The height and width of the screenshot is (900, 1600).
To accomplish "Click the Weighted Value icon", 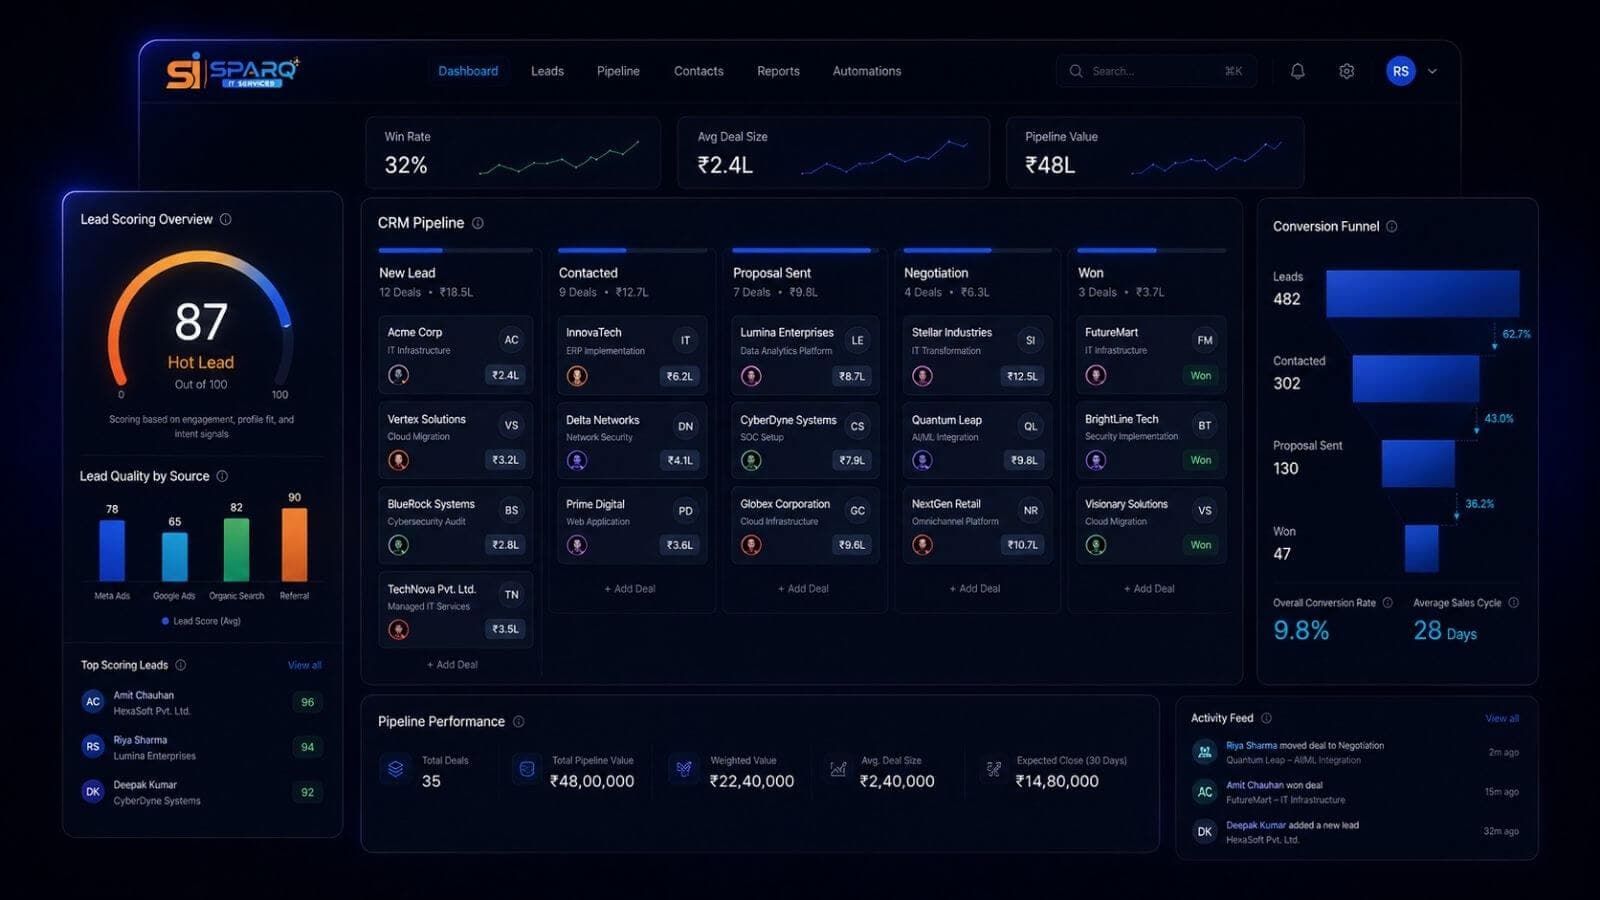I will click(684, 769).
